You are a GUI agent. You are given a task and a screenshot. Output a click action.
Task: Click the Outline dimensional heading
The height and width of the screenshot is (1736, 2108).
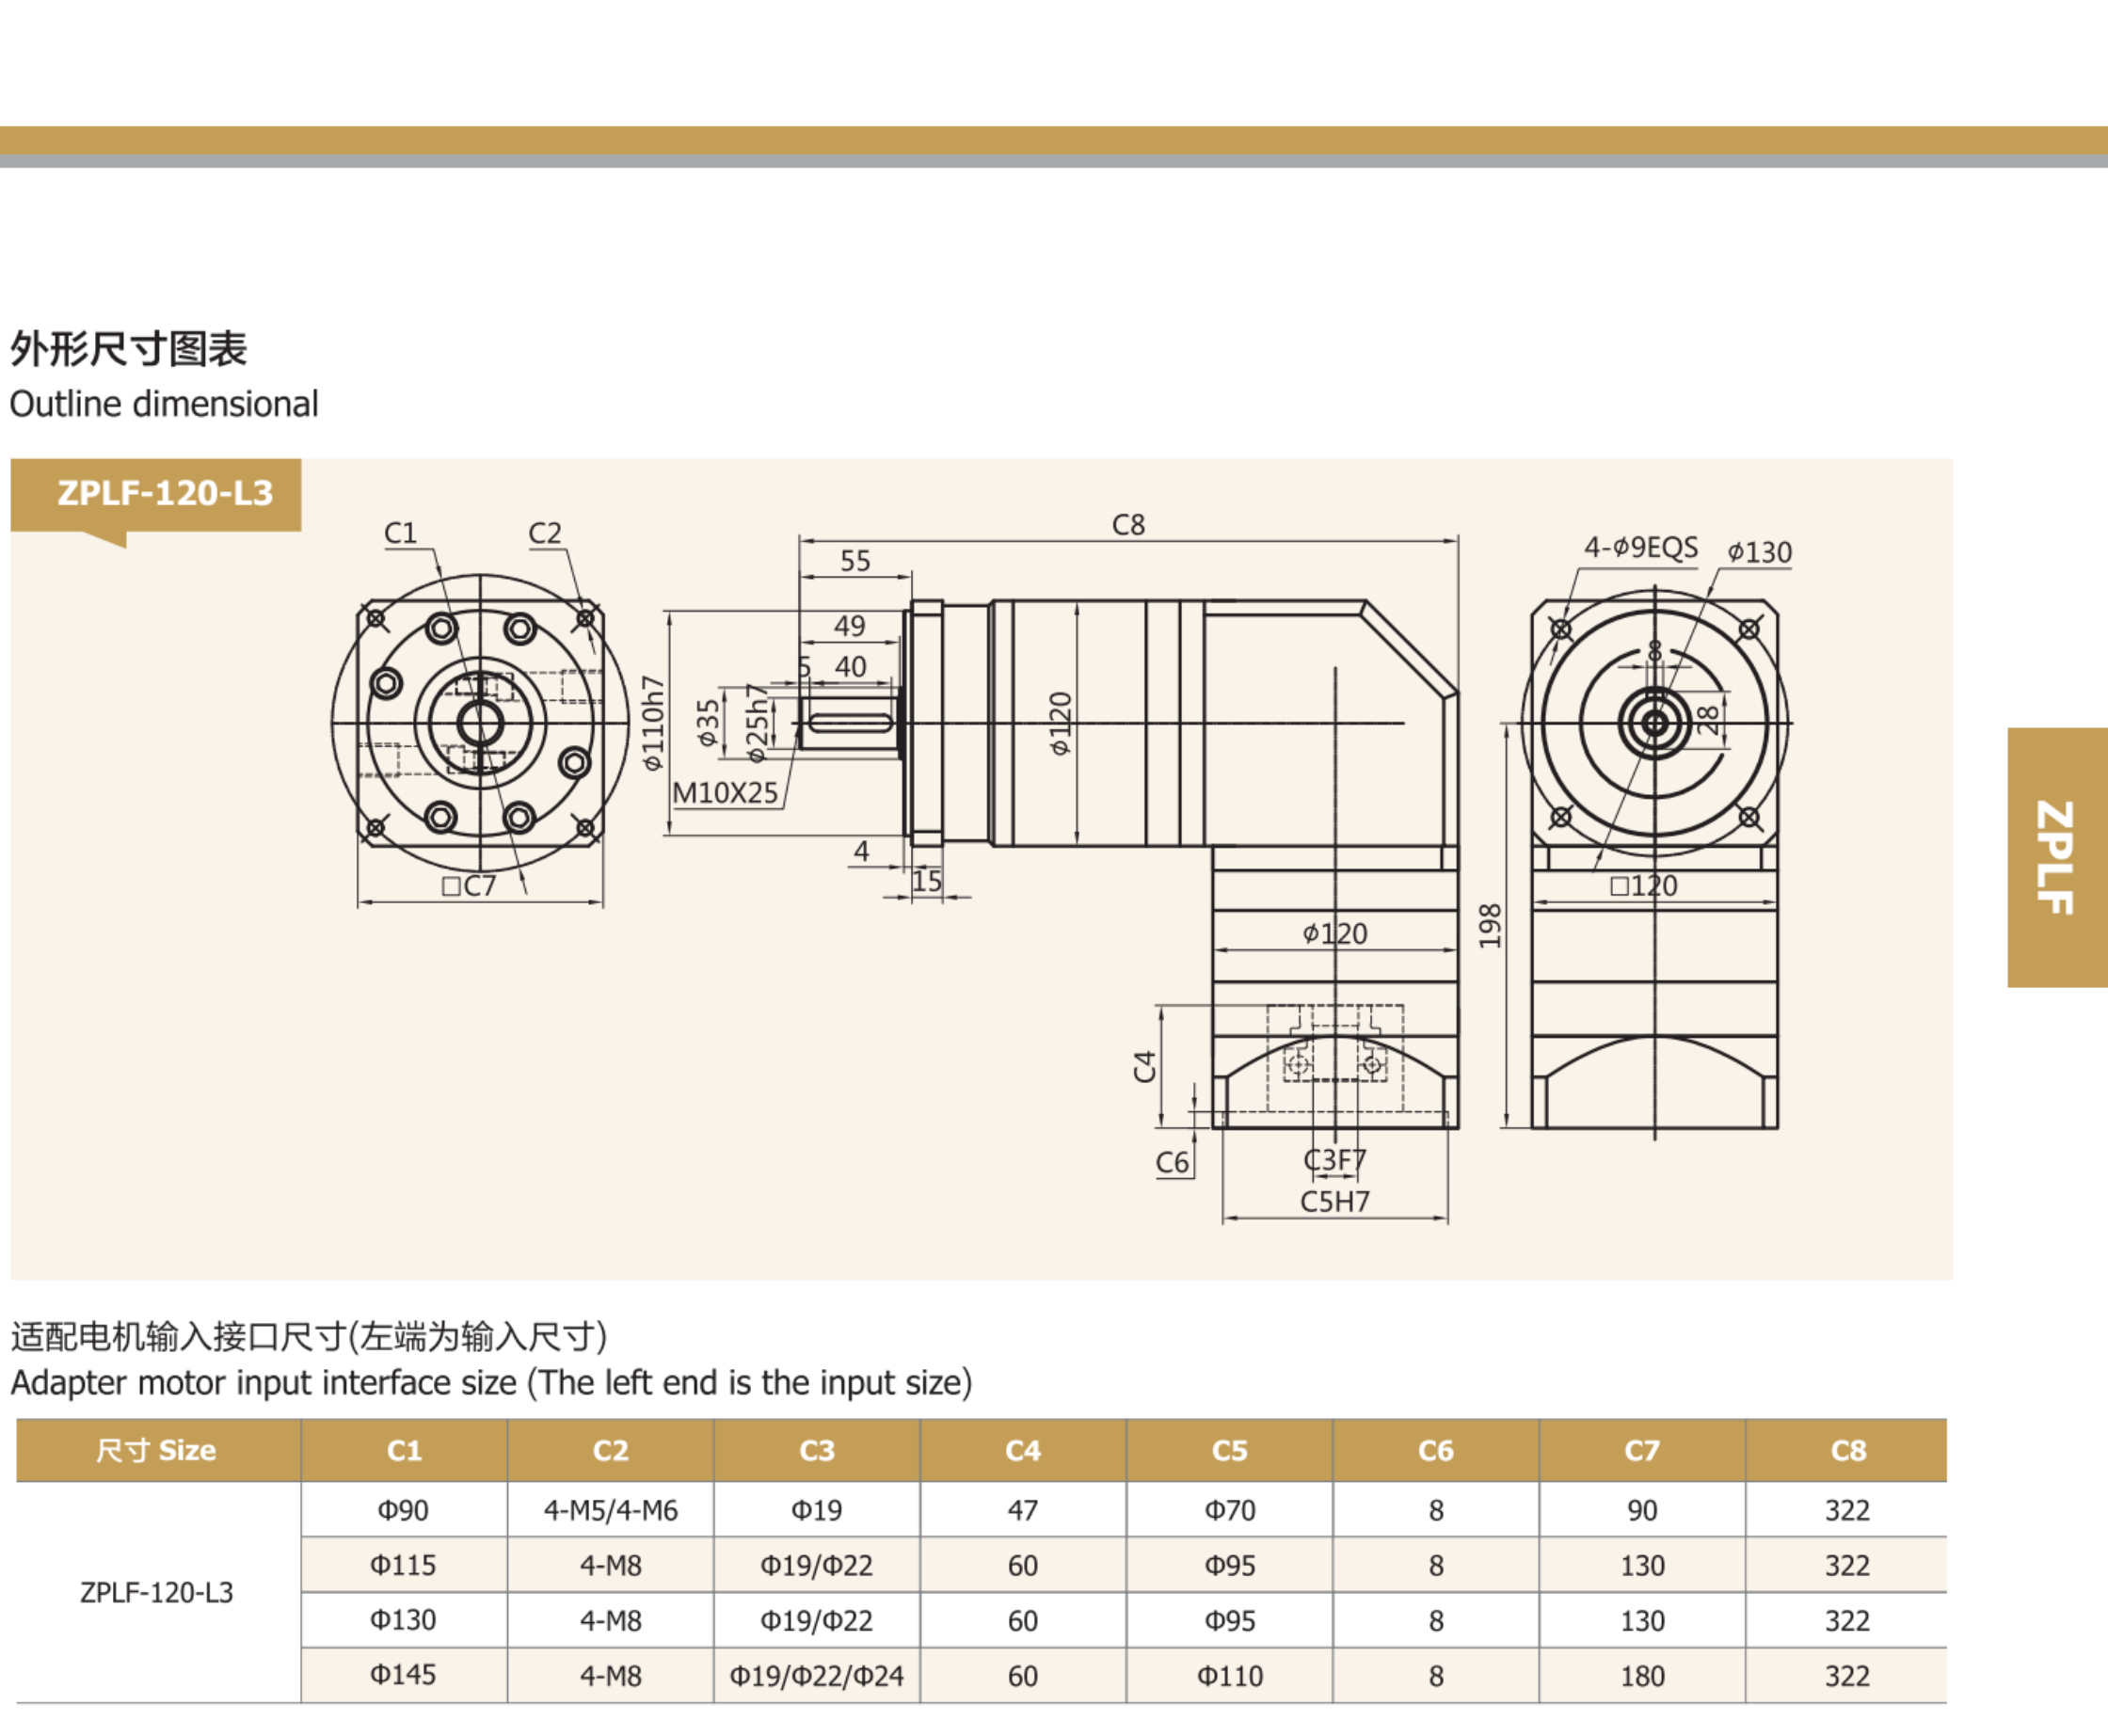pyautogui.click(x=164, y=404)
